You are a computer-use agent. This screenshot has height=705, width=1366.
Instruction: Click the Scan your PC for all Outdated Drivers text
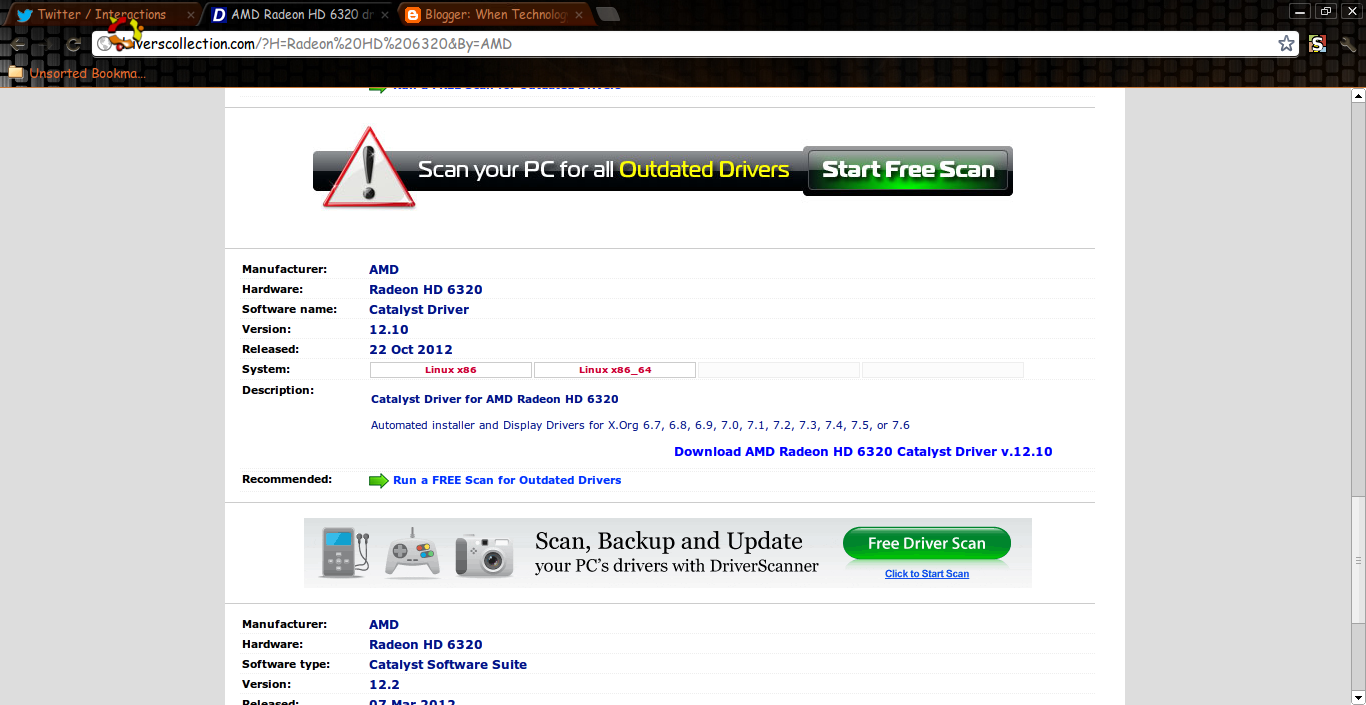604,170
